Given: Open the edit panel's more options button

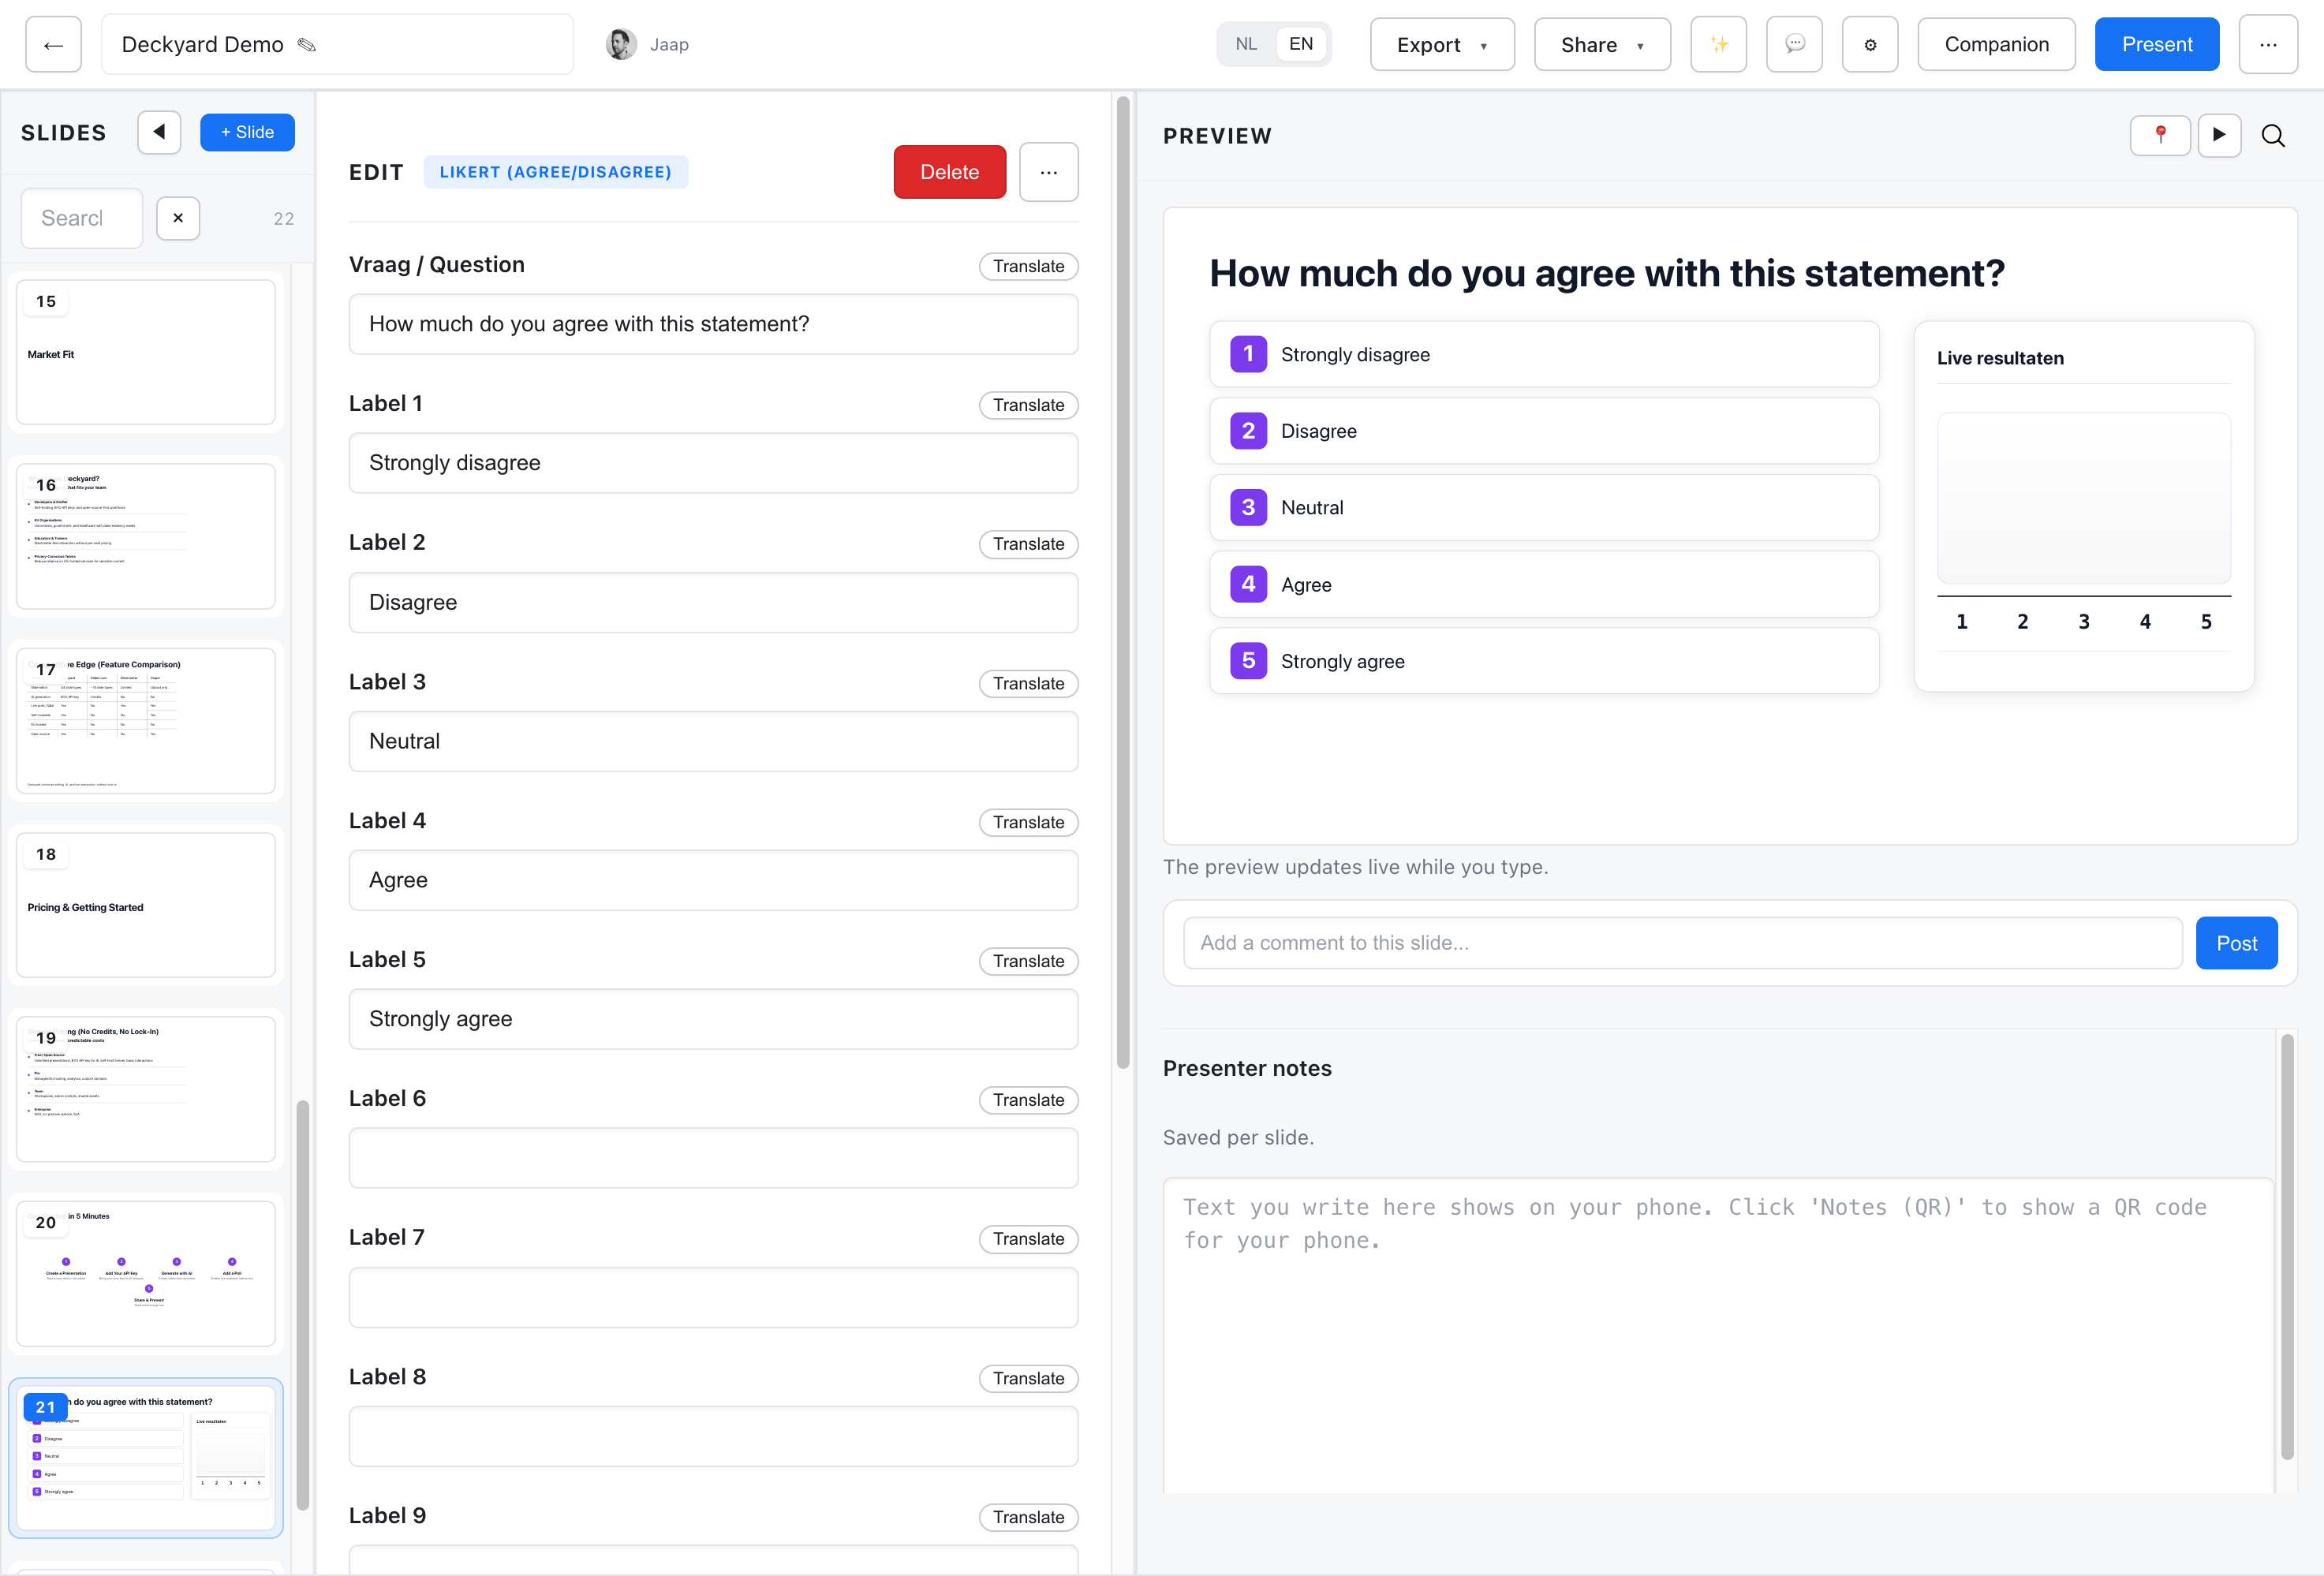Looking at the screenshot, I should [1048, 172].
